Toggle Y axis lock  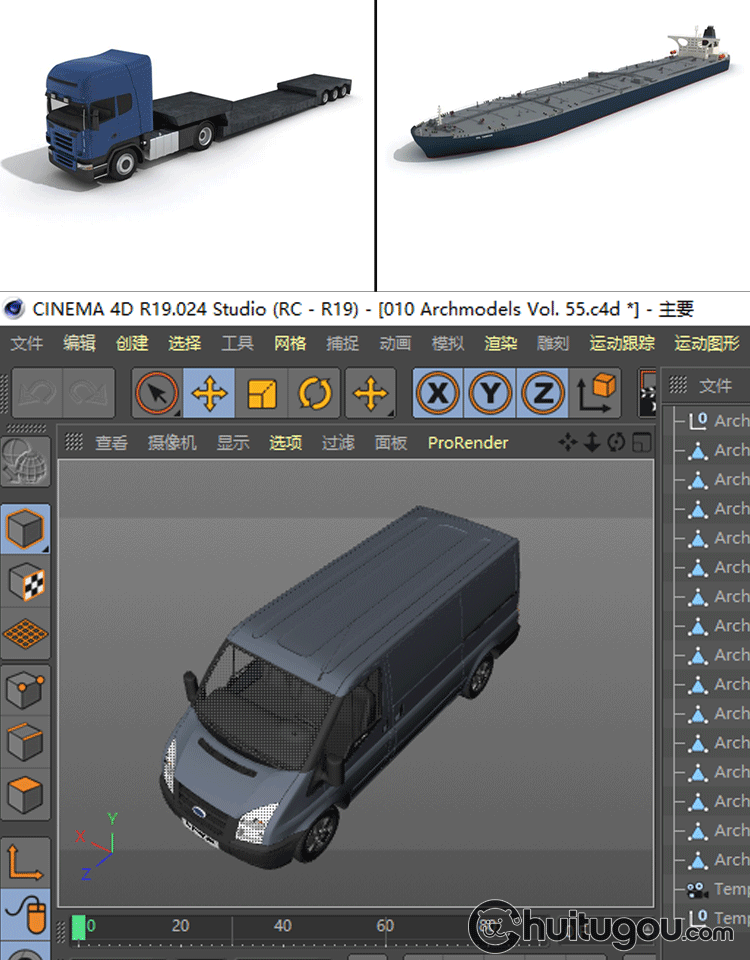(490, 393)
